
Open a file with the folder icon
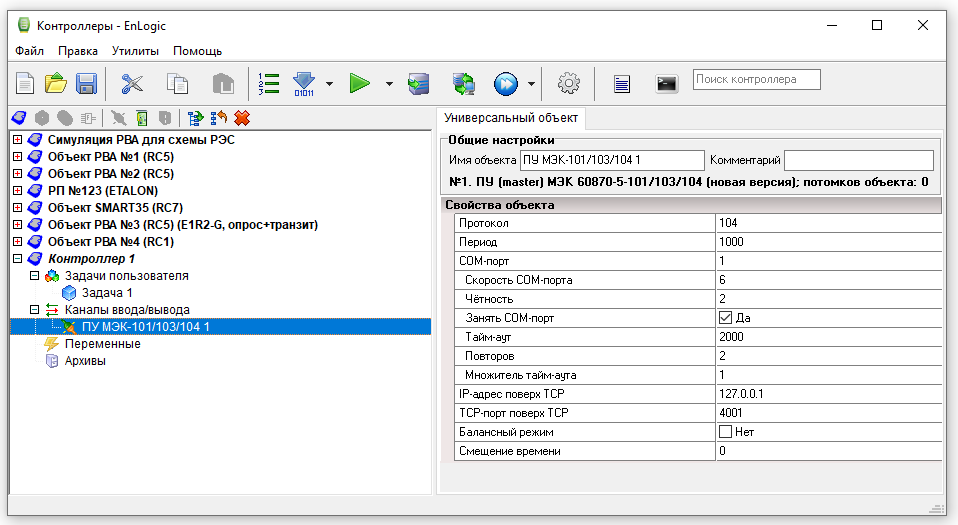coord(56,84)
